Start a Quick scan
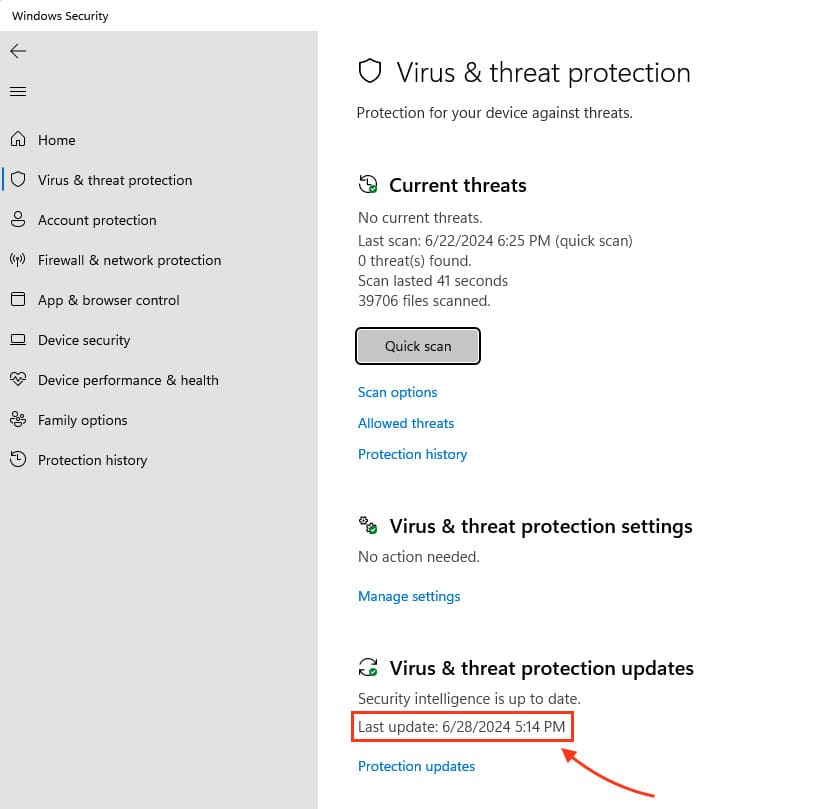Image resolution: width=813 pixels, height=809 pixels. [418, 346]
